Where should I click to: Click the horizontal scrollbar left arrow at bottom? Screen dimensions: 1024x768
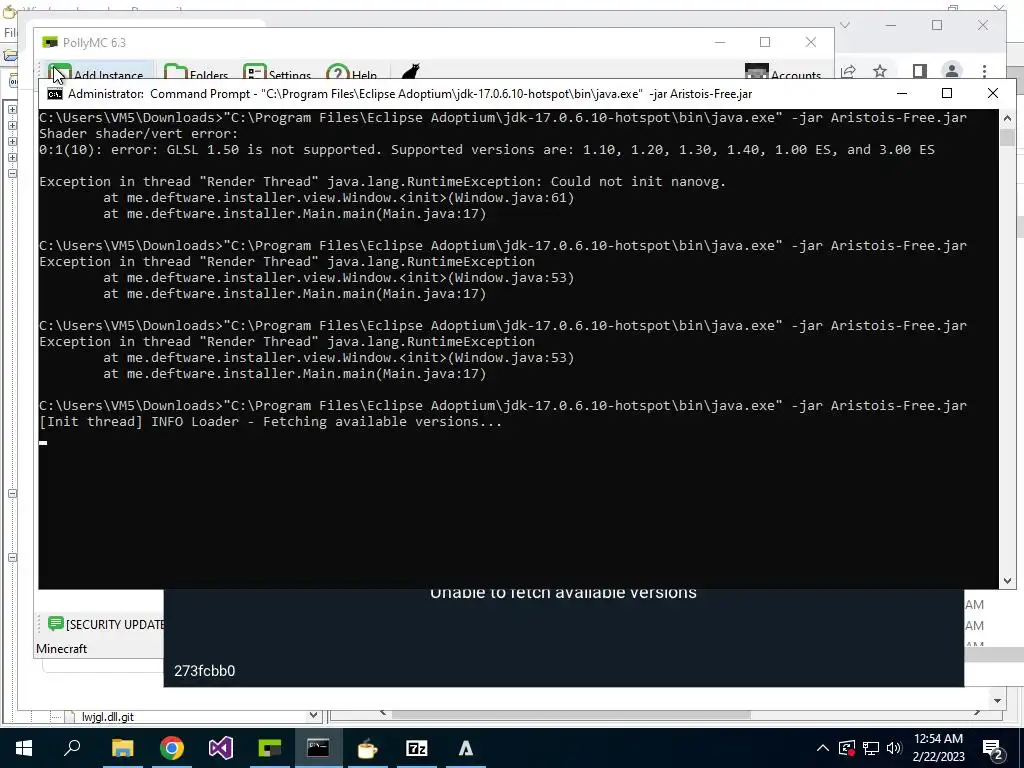coord(383,713)
